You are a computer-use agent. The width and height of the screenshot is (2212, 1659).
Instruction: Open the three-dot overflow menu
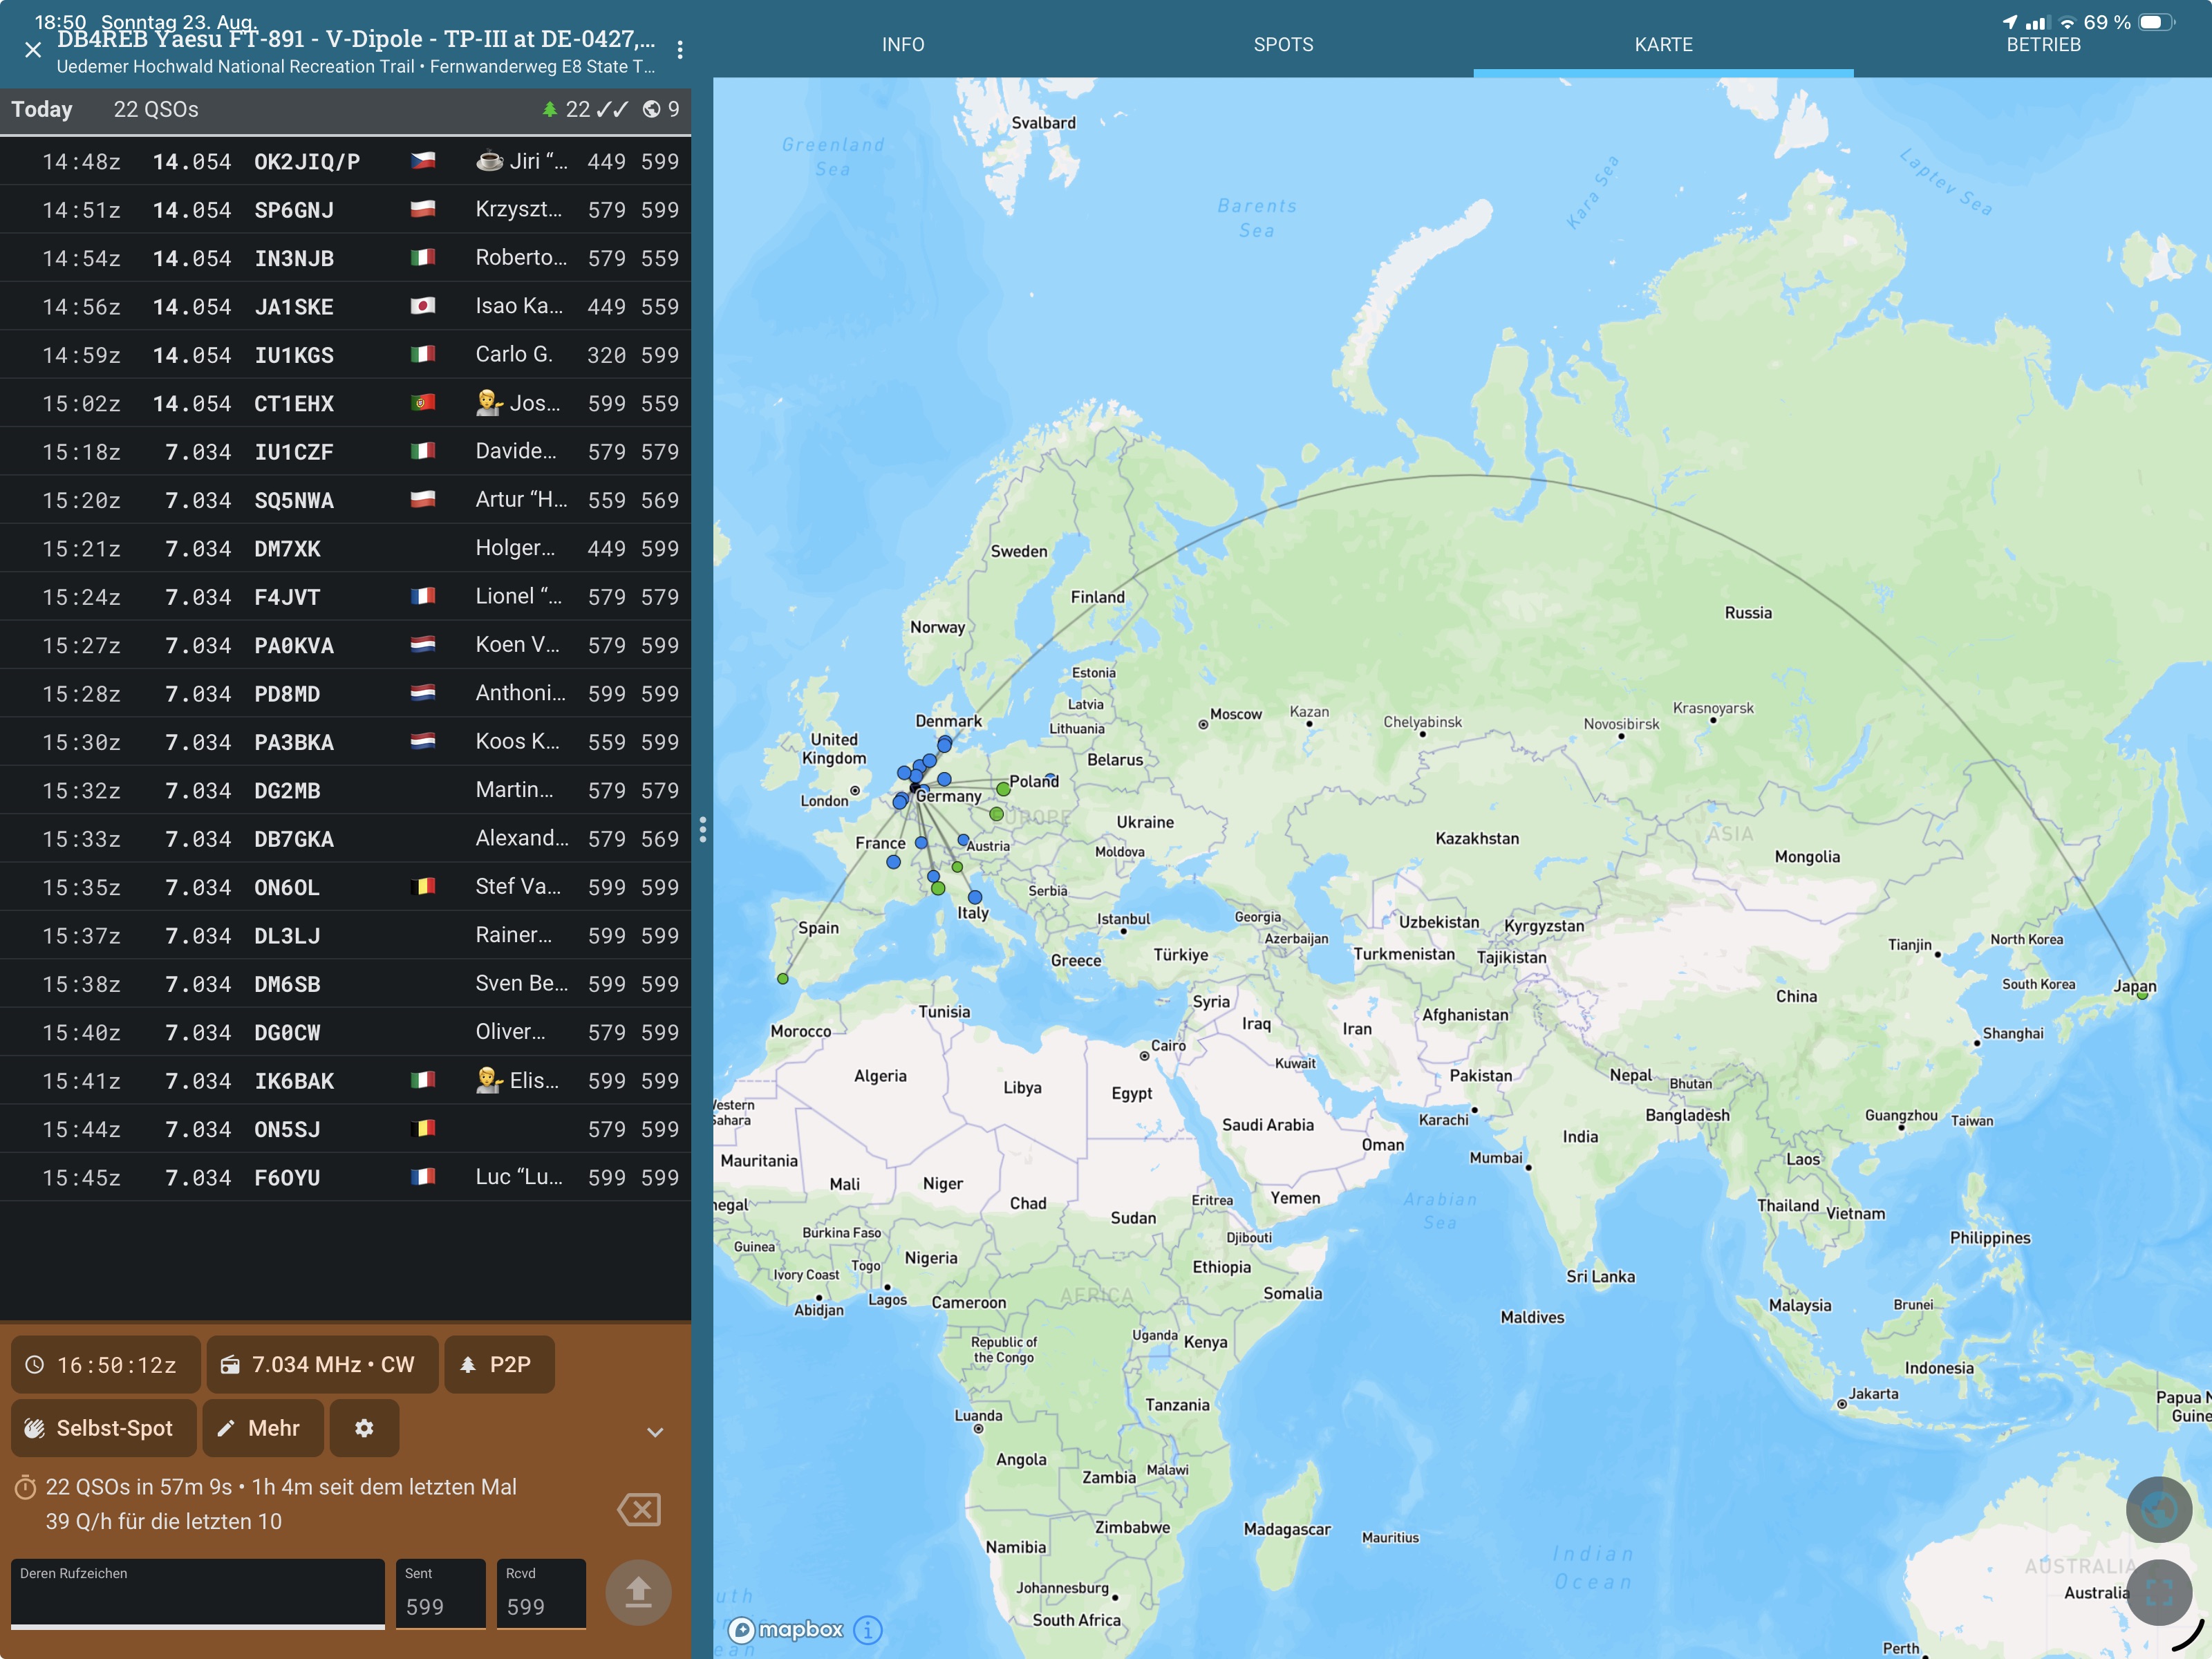tap(680, 50)
